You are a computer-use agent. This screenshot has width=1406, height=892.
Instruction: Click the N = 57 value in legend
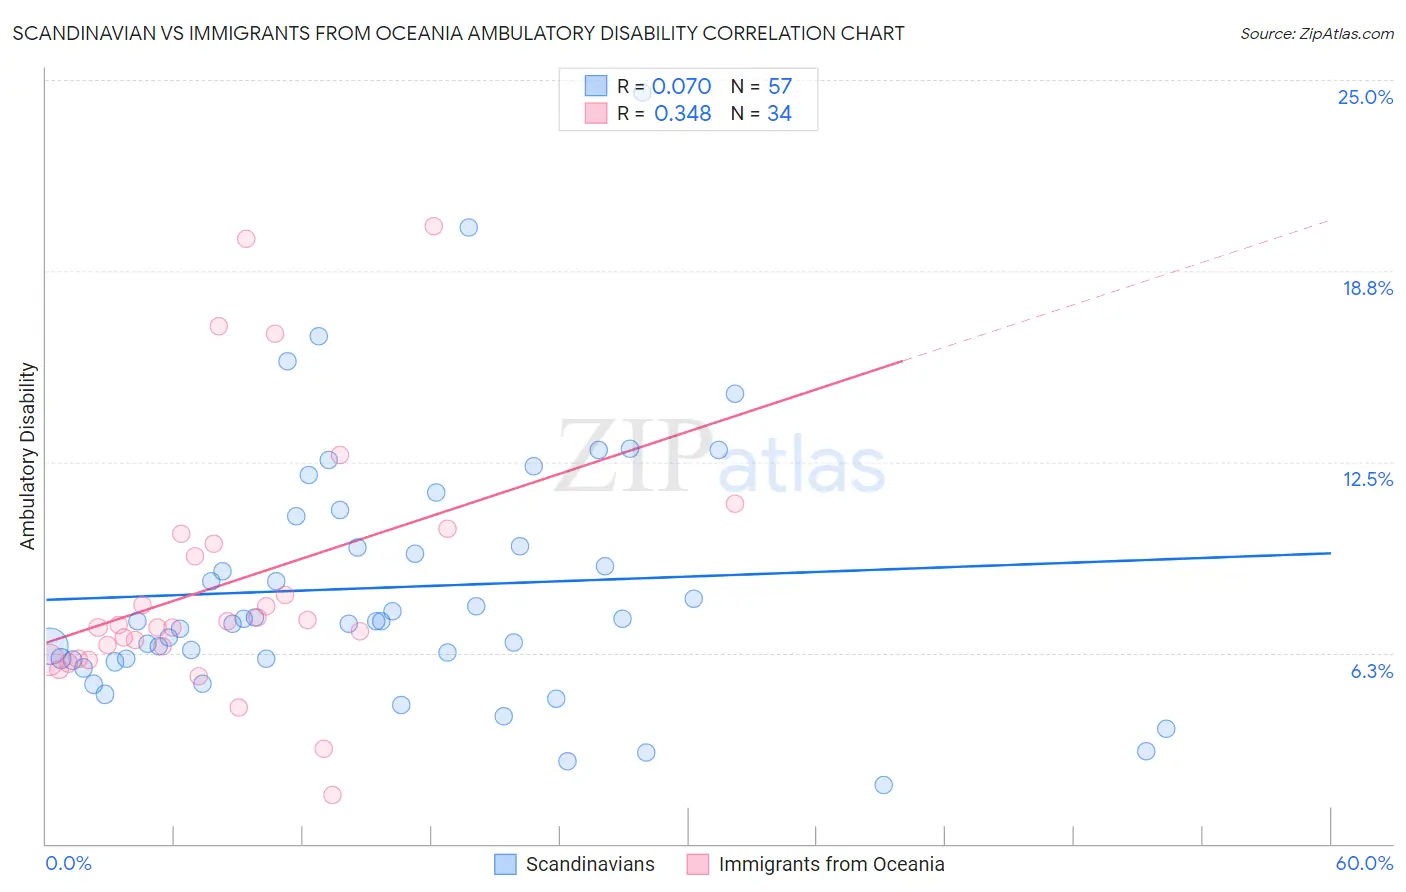click(761, 86)
